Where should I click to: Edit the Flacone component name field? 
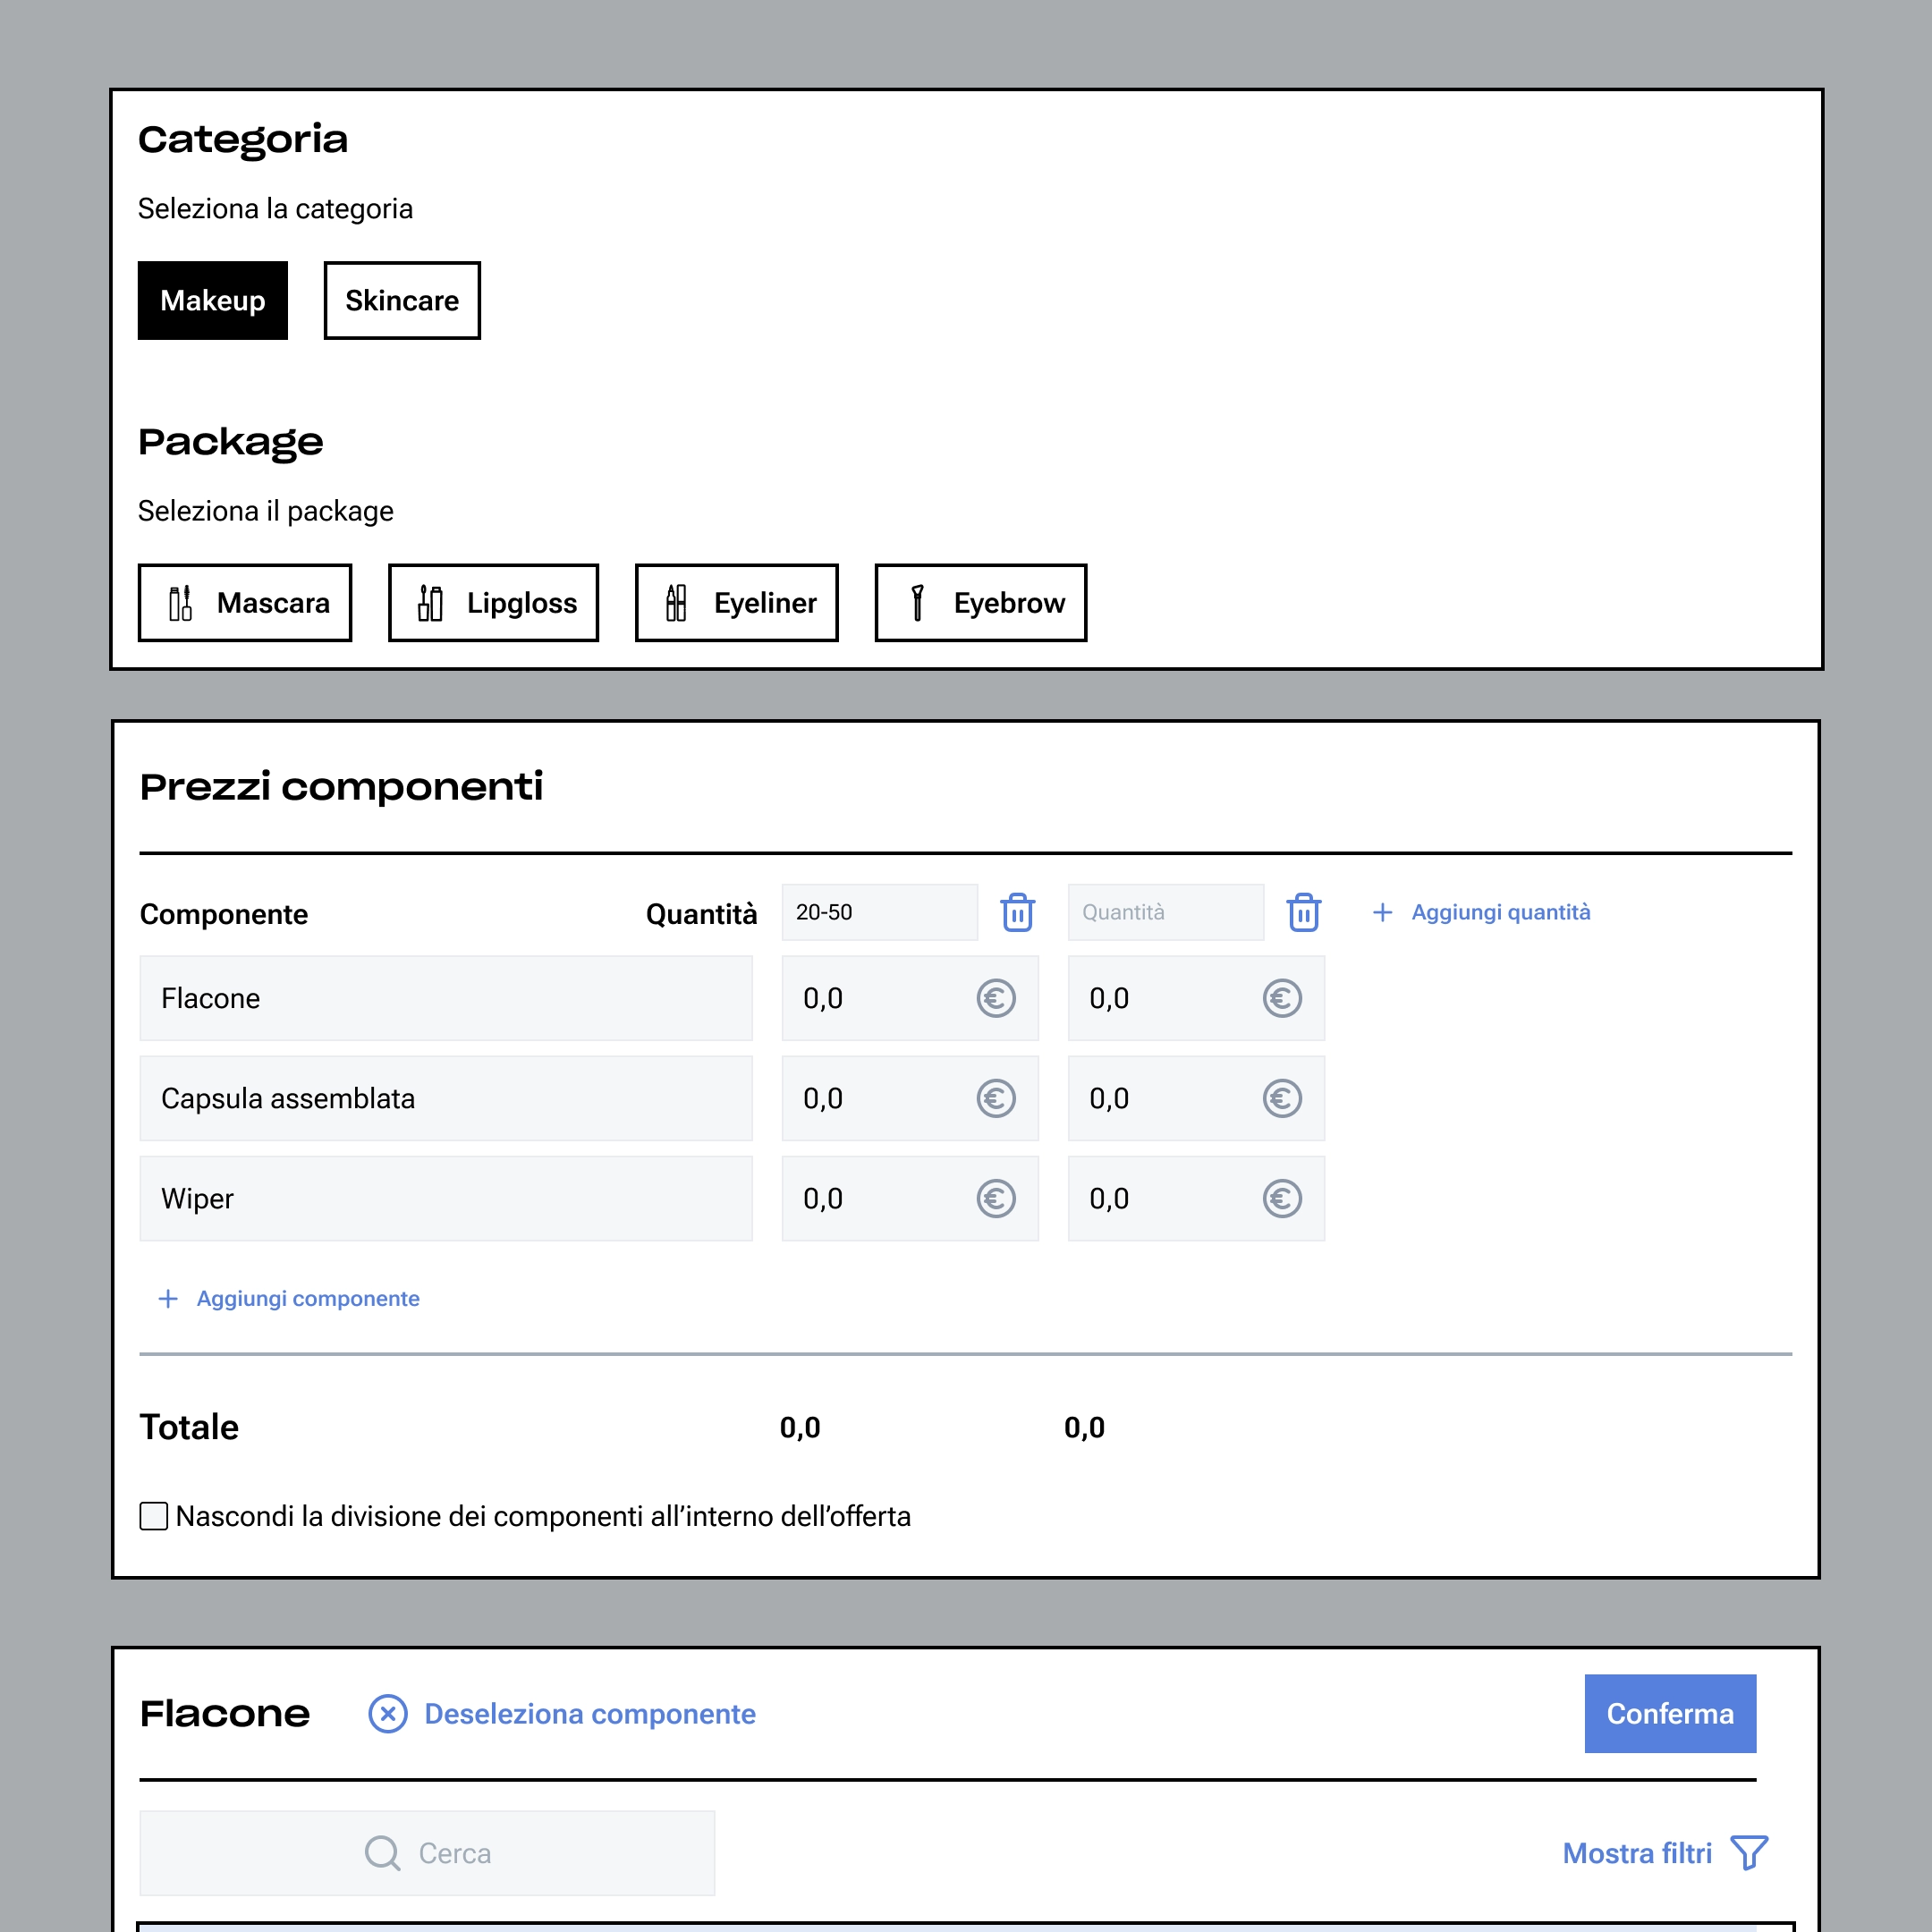pyautogui.click(x=446, y=998)
